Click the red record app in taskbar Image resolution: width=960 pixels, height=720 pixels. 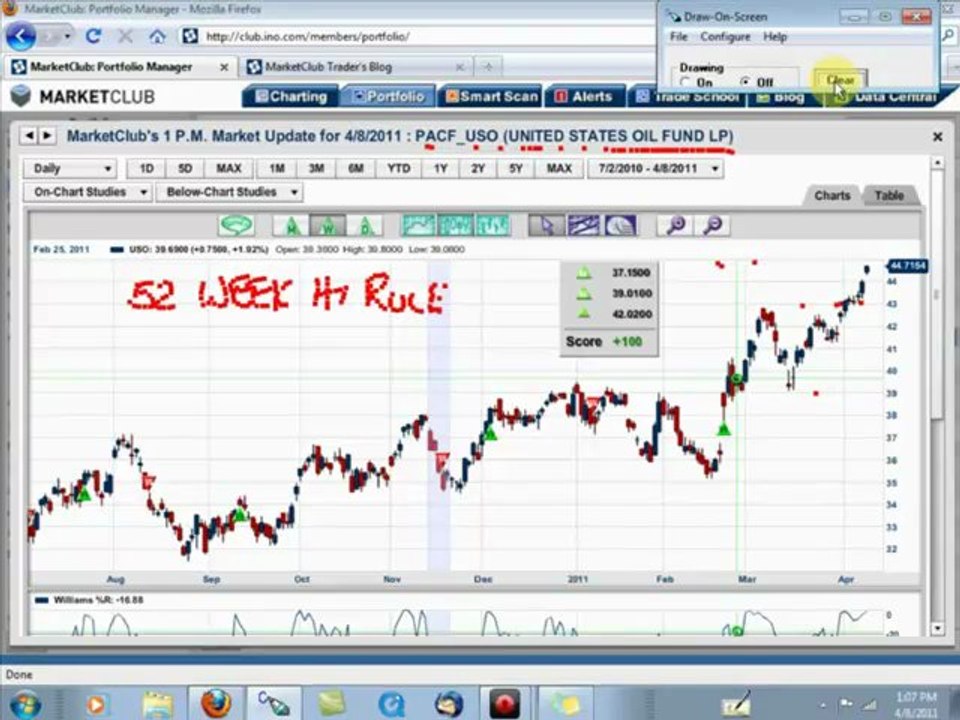pos(504,704)
